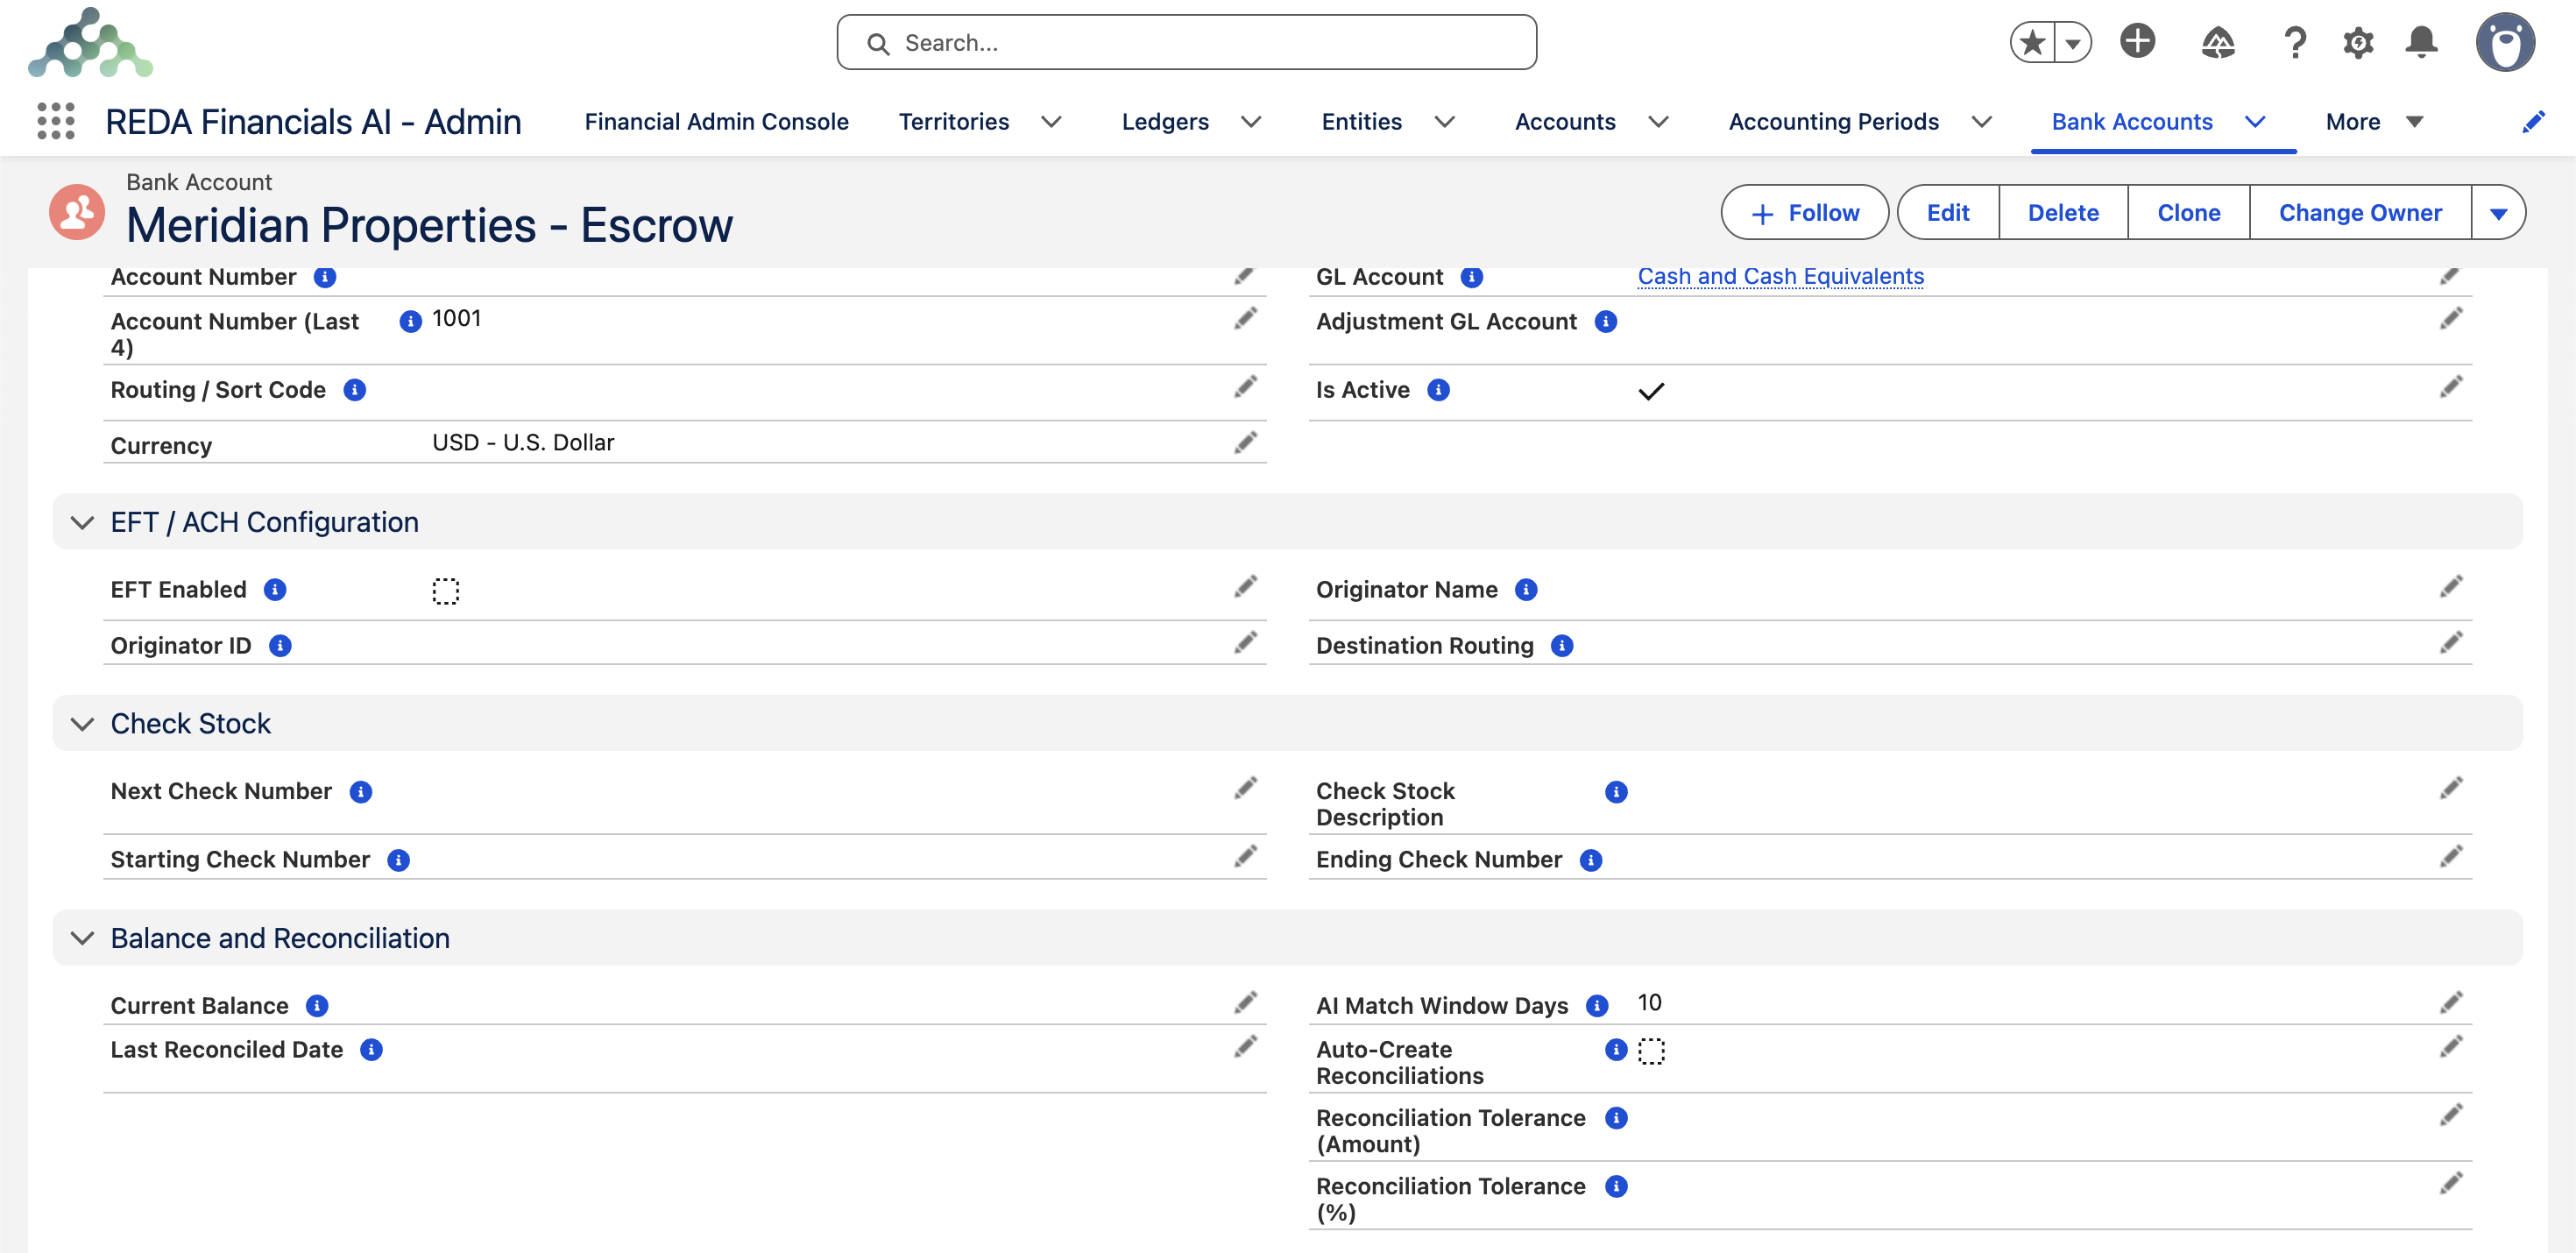Image resolution: width=2576 pixels, height=1253 pixels.
Task: Open the Accounts tab
Action: click(x=1564, y=122)
